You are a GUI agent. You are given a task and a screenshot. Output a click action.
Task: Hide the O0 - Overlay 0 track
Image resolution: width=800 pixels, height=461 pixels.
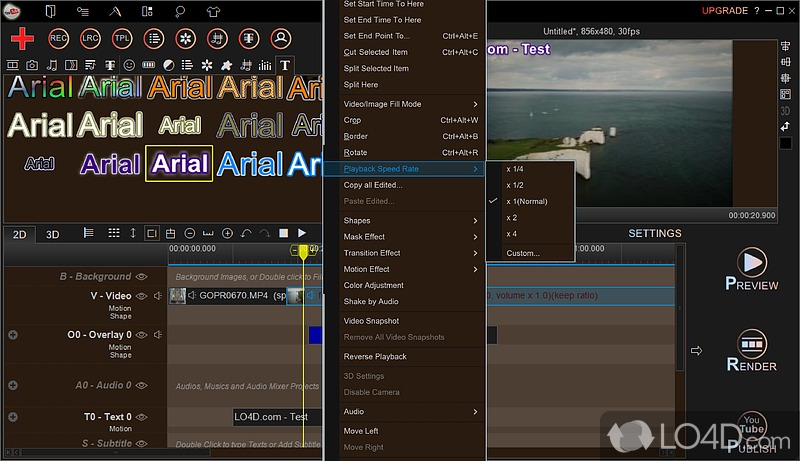click(x=142, y=335)
